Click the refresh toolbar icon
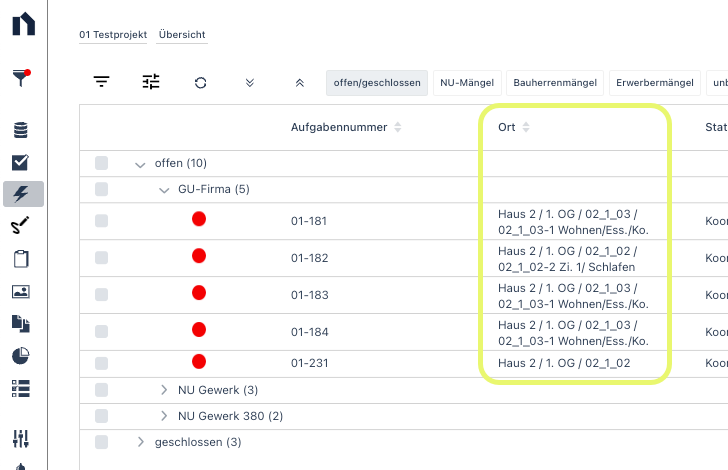Screen dimensions: 728x470 click(x=201, y=83)
